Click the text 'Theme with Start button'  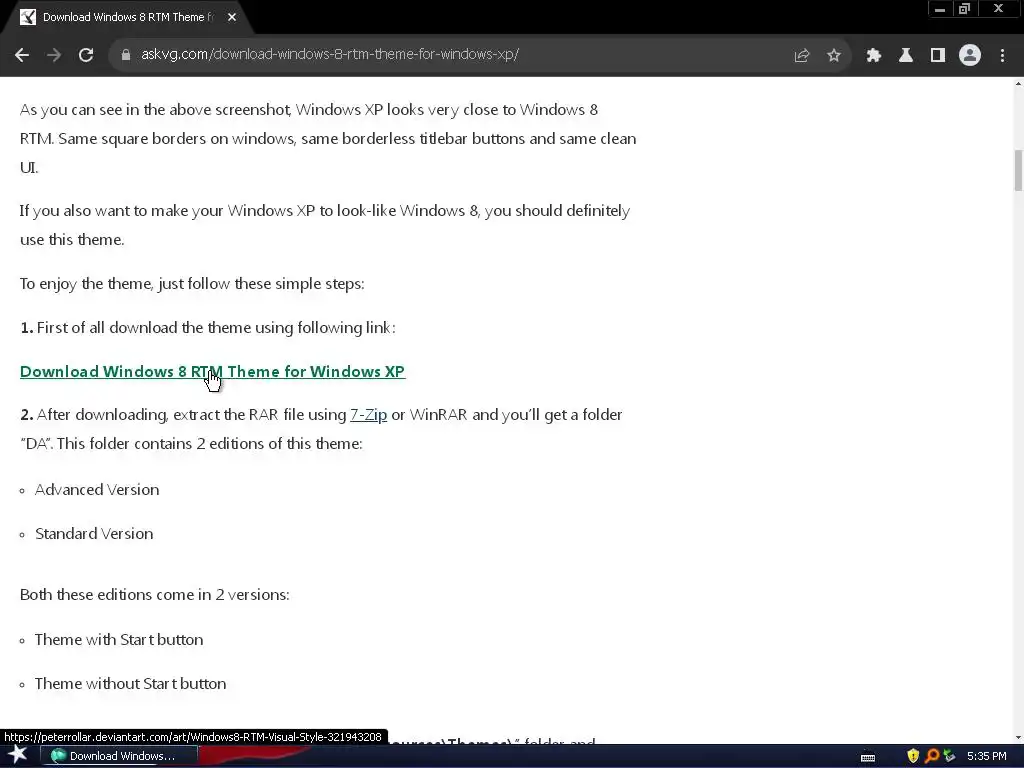pos(119,639)
